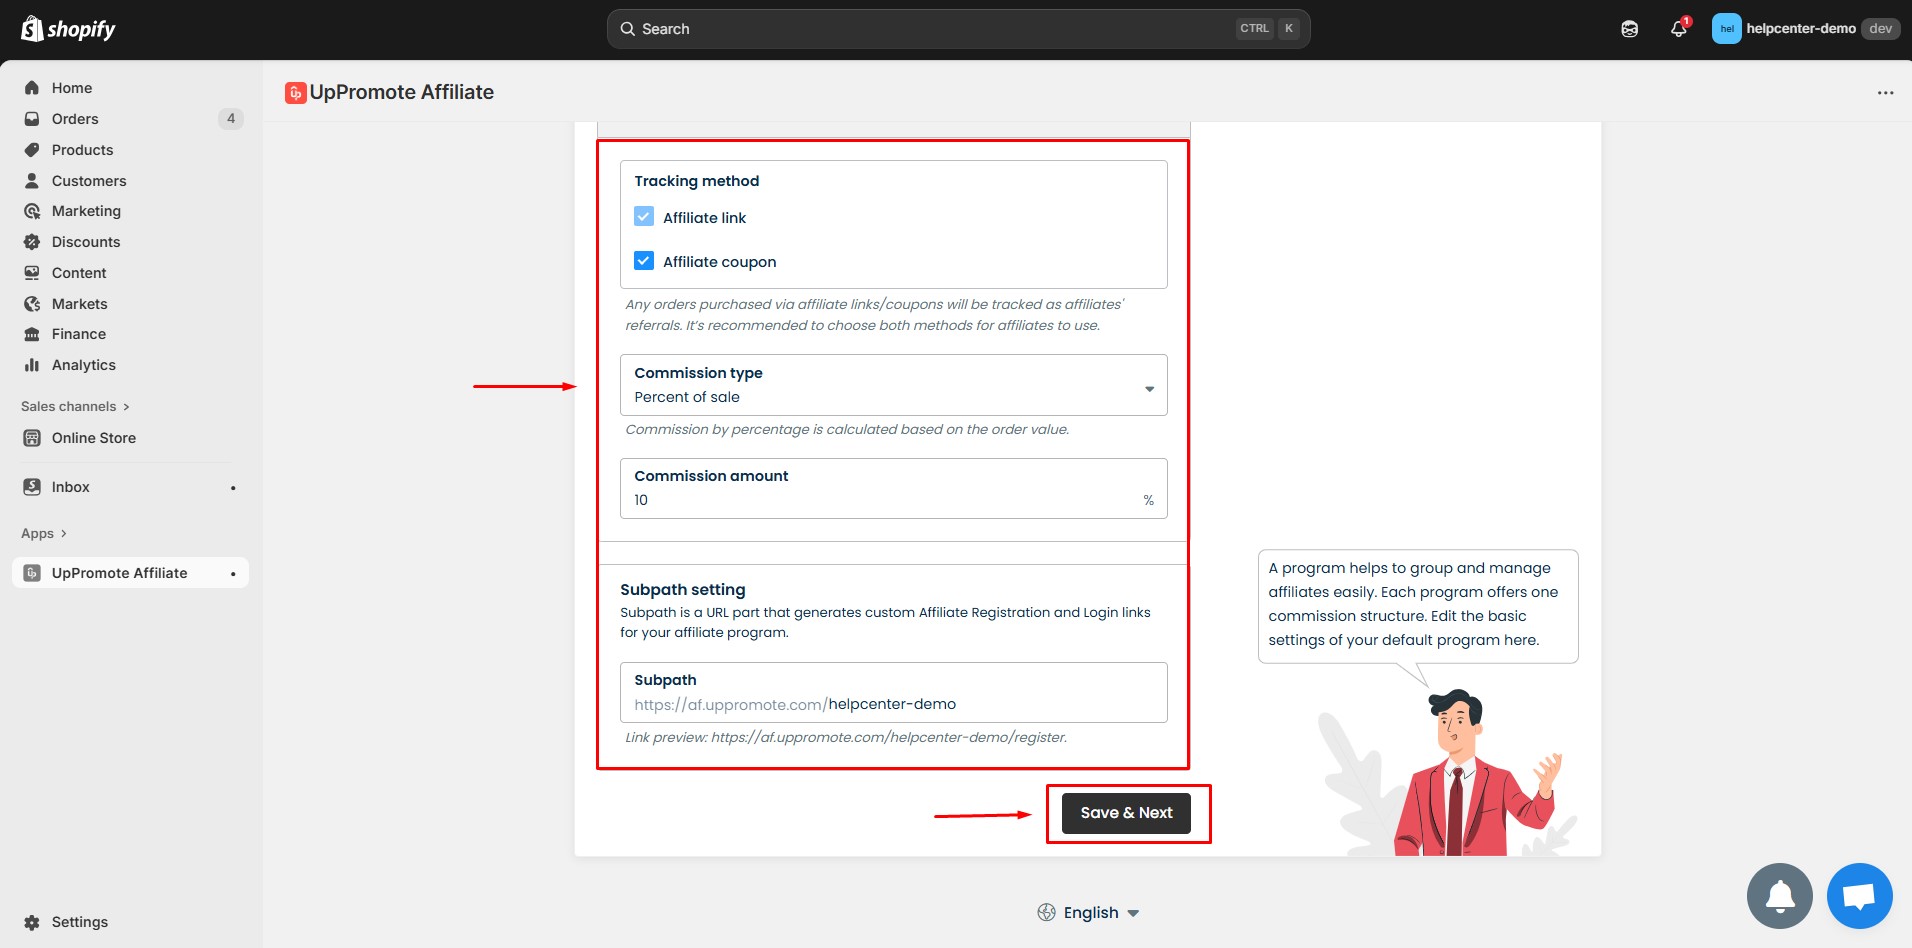Click the Shopify logo in top bar

[x=68, y=29]
